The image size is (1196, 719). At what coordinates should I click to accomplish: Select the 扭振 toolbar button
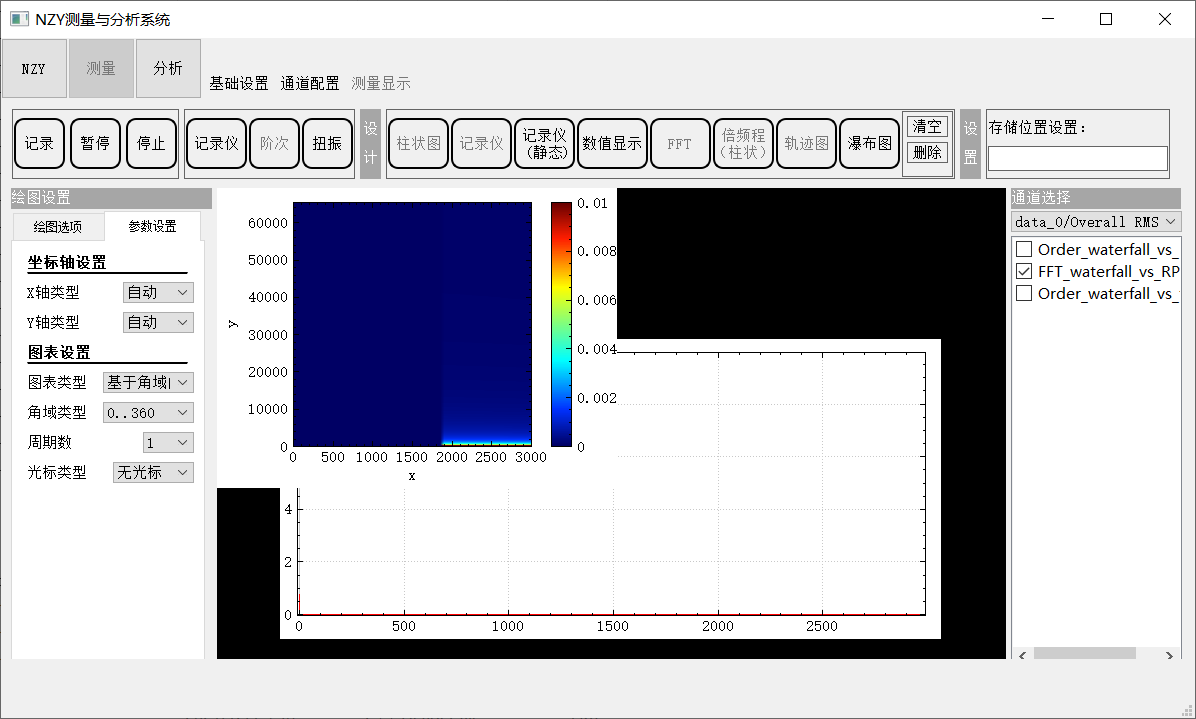pos(327,143)
